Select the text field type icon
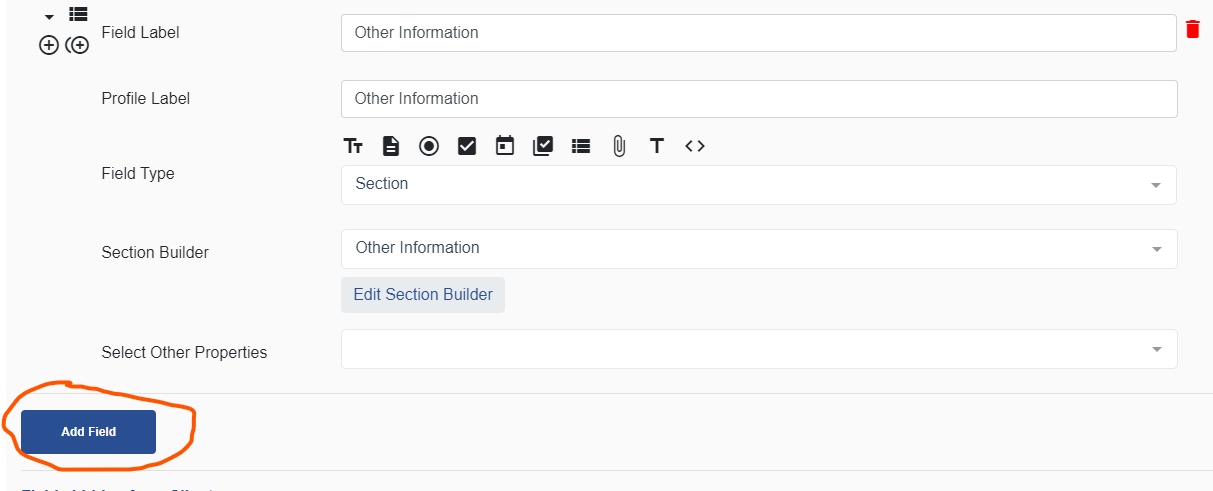The image size is (1213, 491). pos(353,146)
